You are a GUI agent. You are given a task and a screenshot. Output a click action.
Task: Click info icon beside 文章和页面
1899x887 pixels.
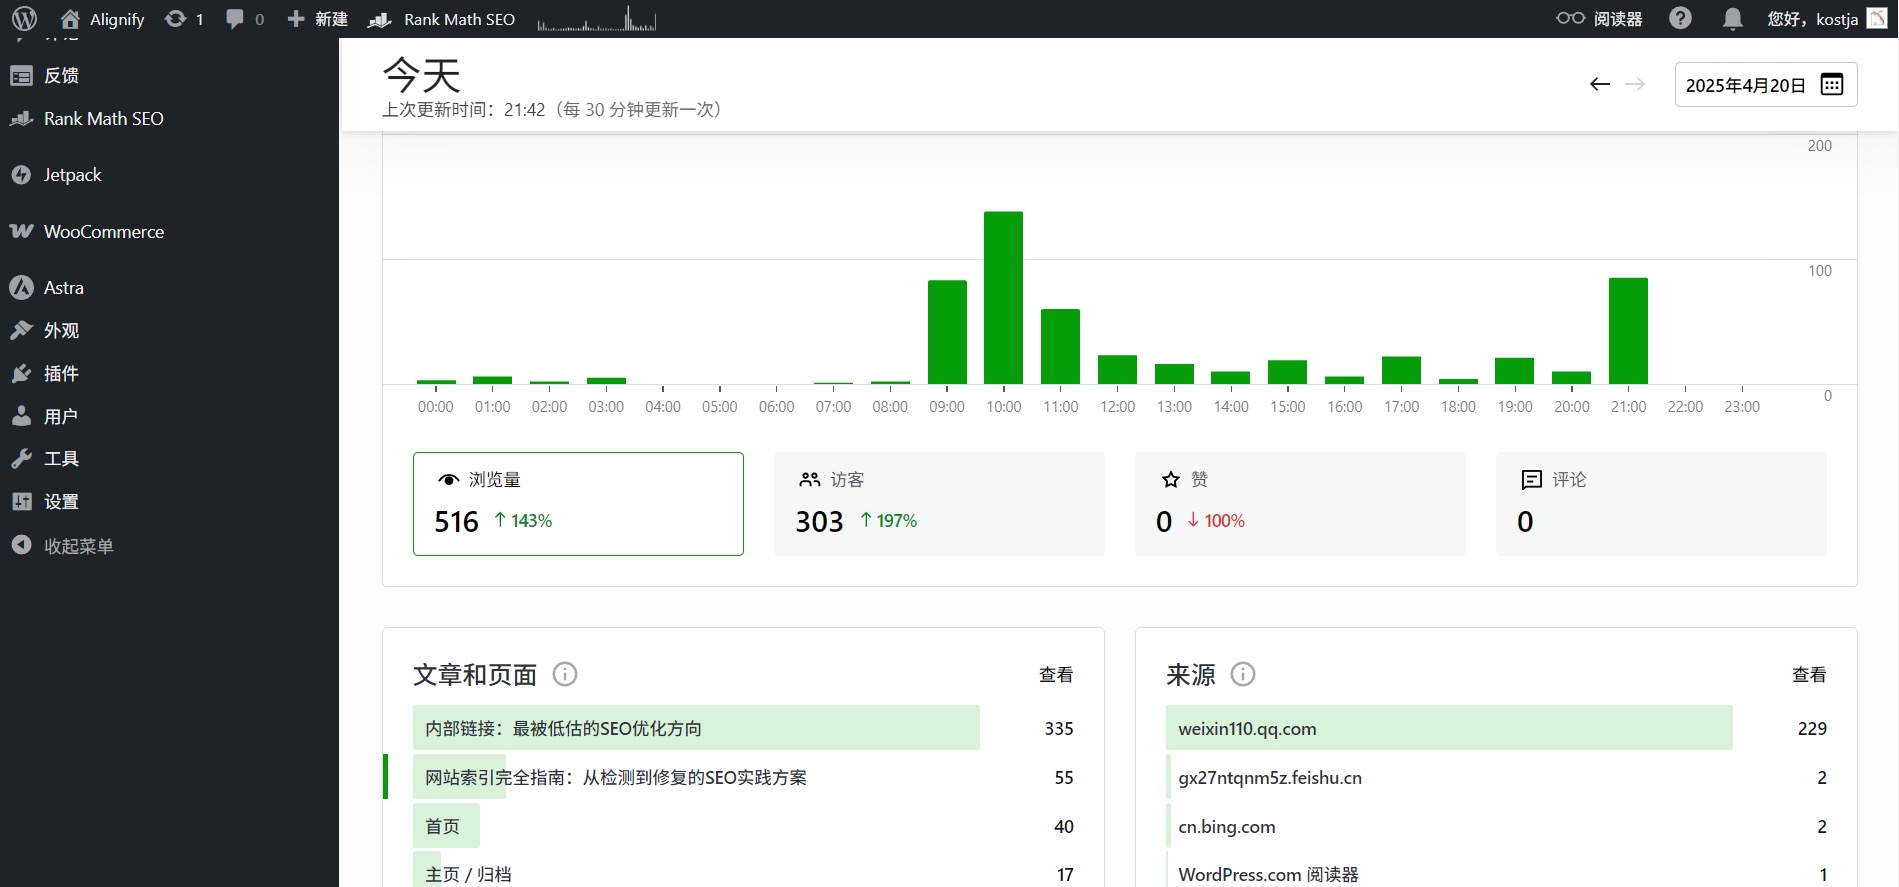tap(565, 674)
